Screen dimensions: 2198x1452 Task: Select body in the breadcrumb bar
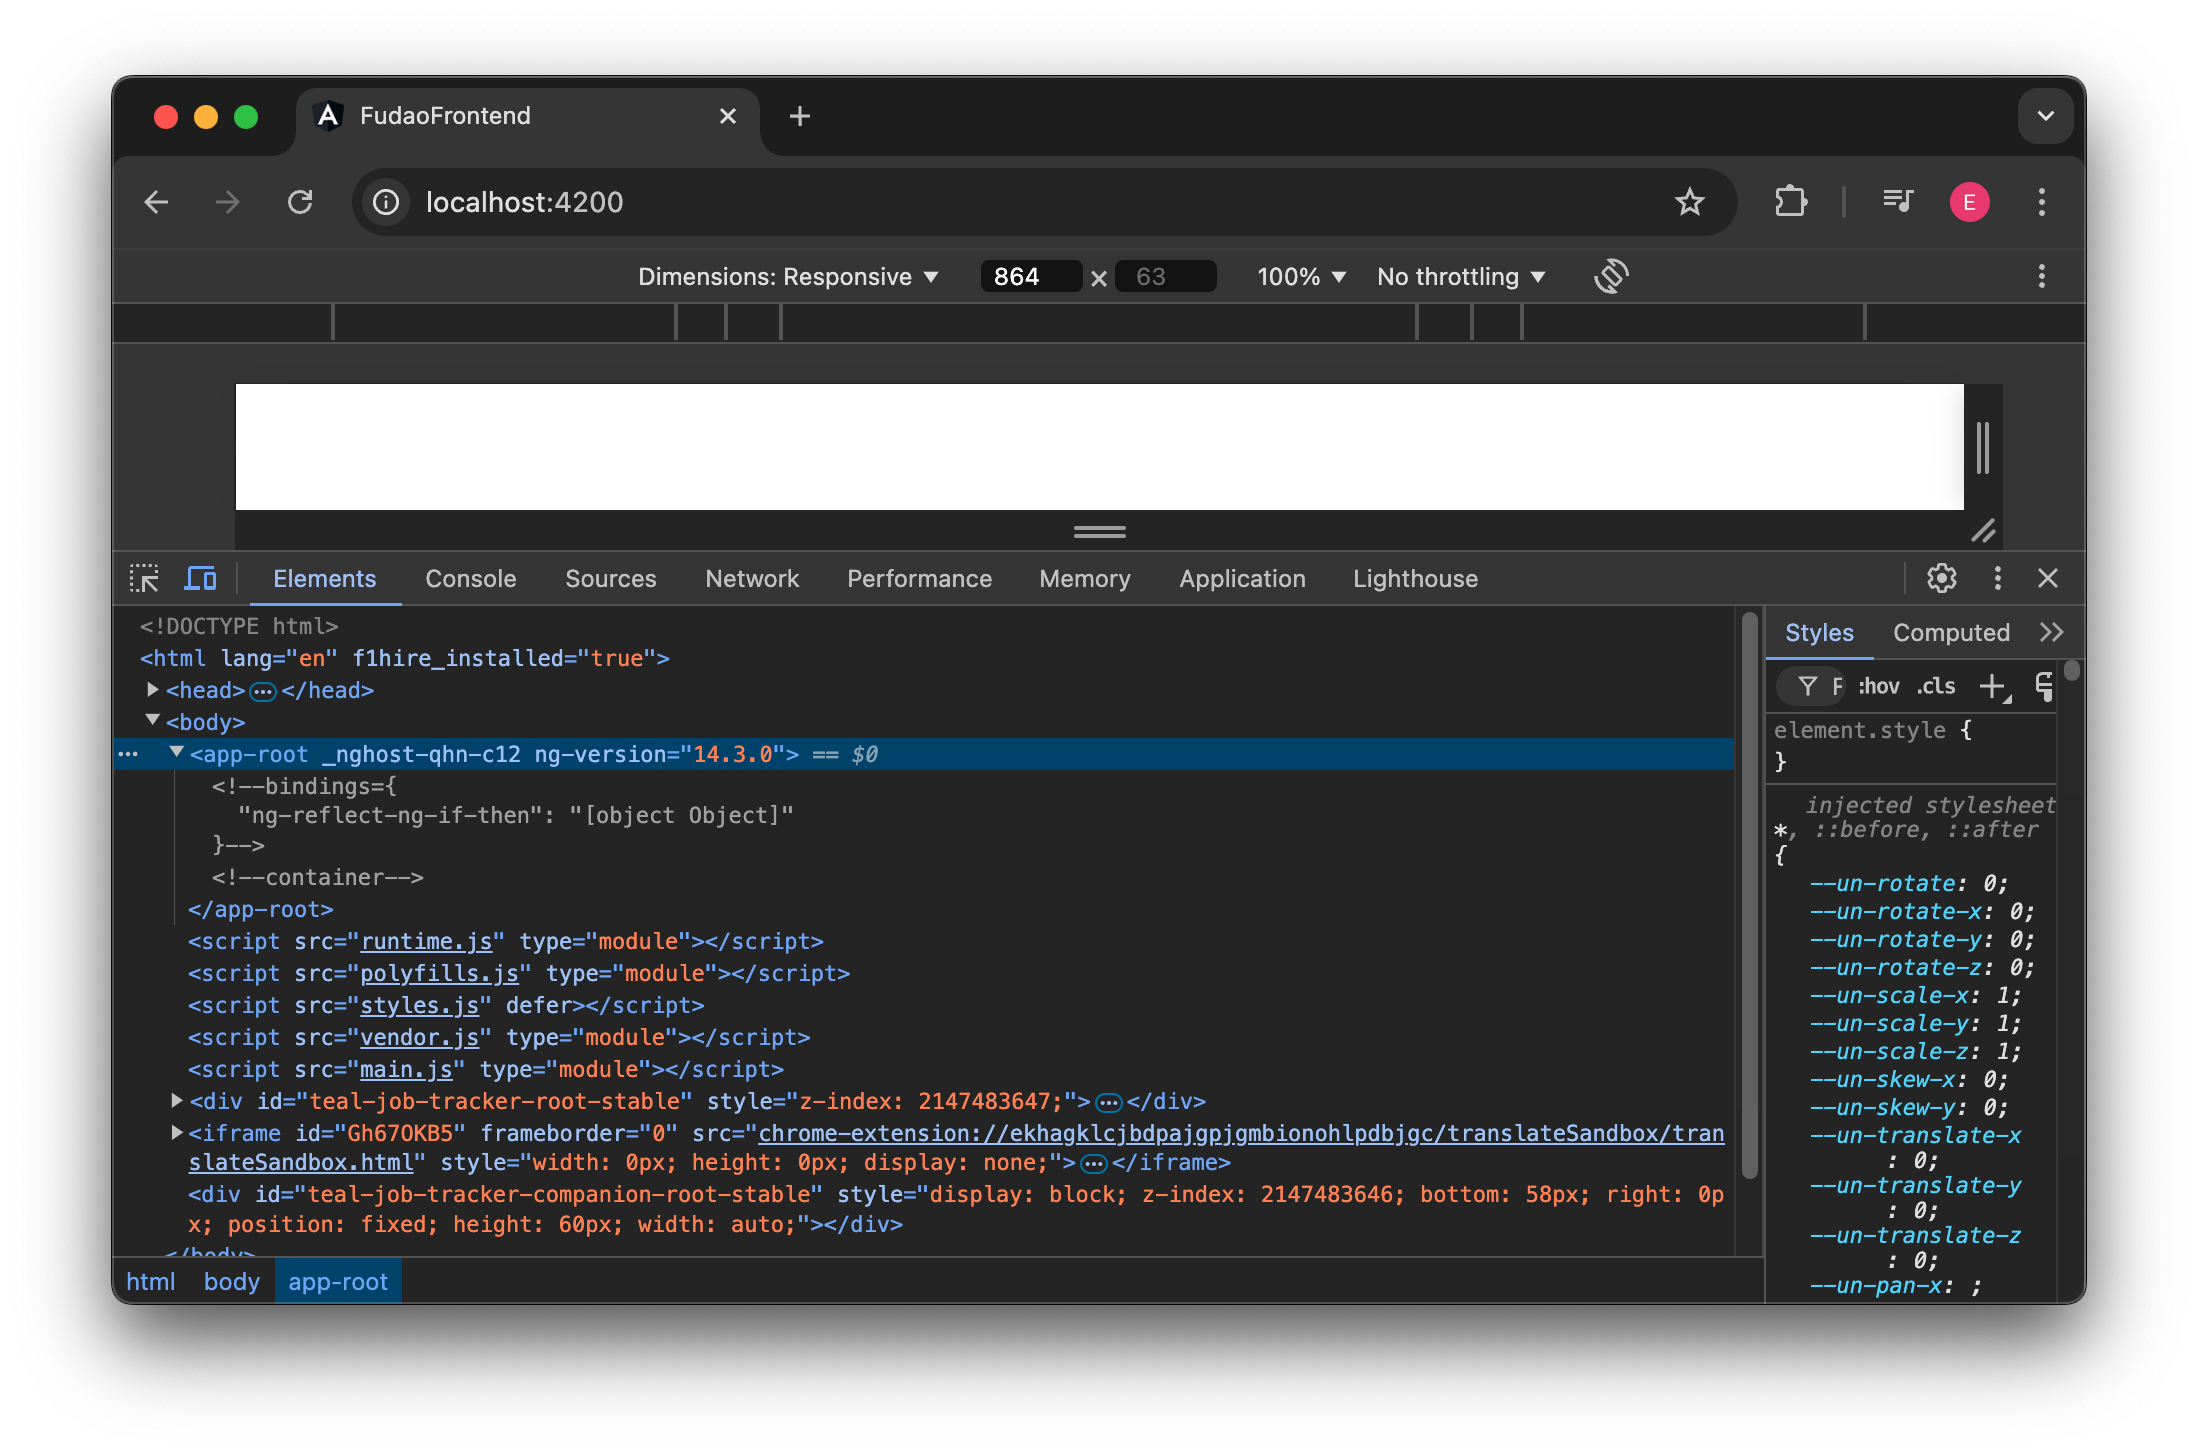[231, 1281]
